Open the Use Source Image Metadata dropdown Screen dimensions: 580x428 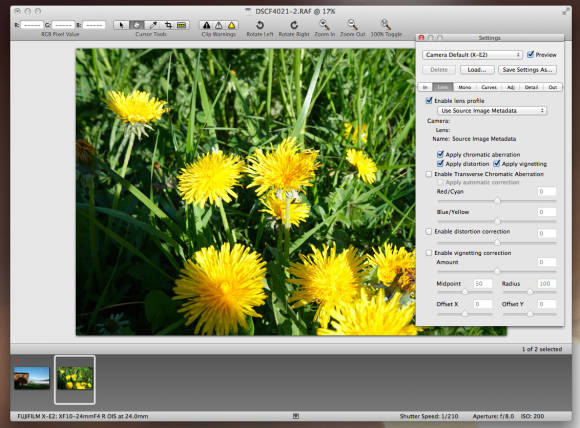[492, 111]
